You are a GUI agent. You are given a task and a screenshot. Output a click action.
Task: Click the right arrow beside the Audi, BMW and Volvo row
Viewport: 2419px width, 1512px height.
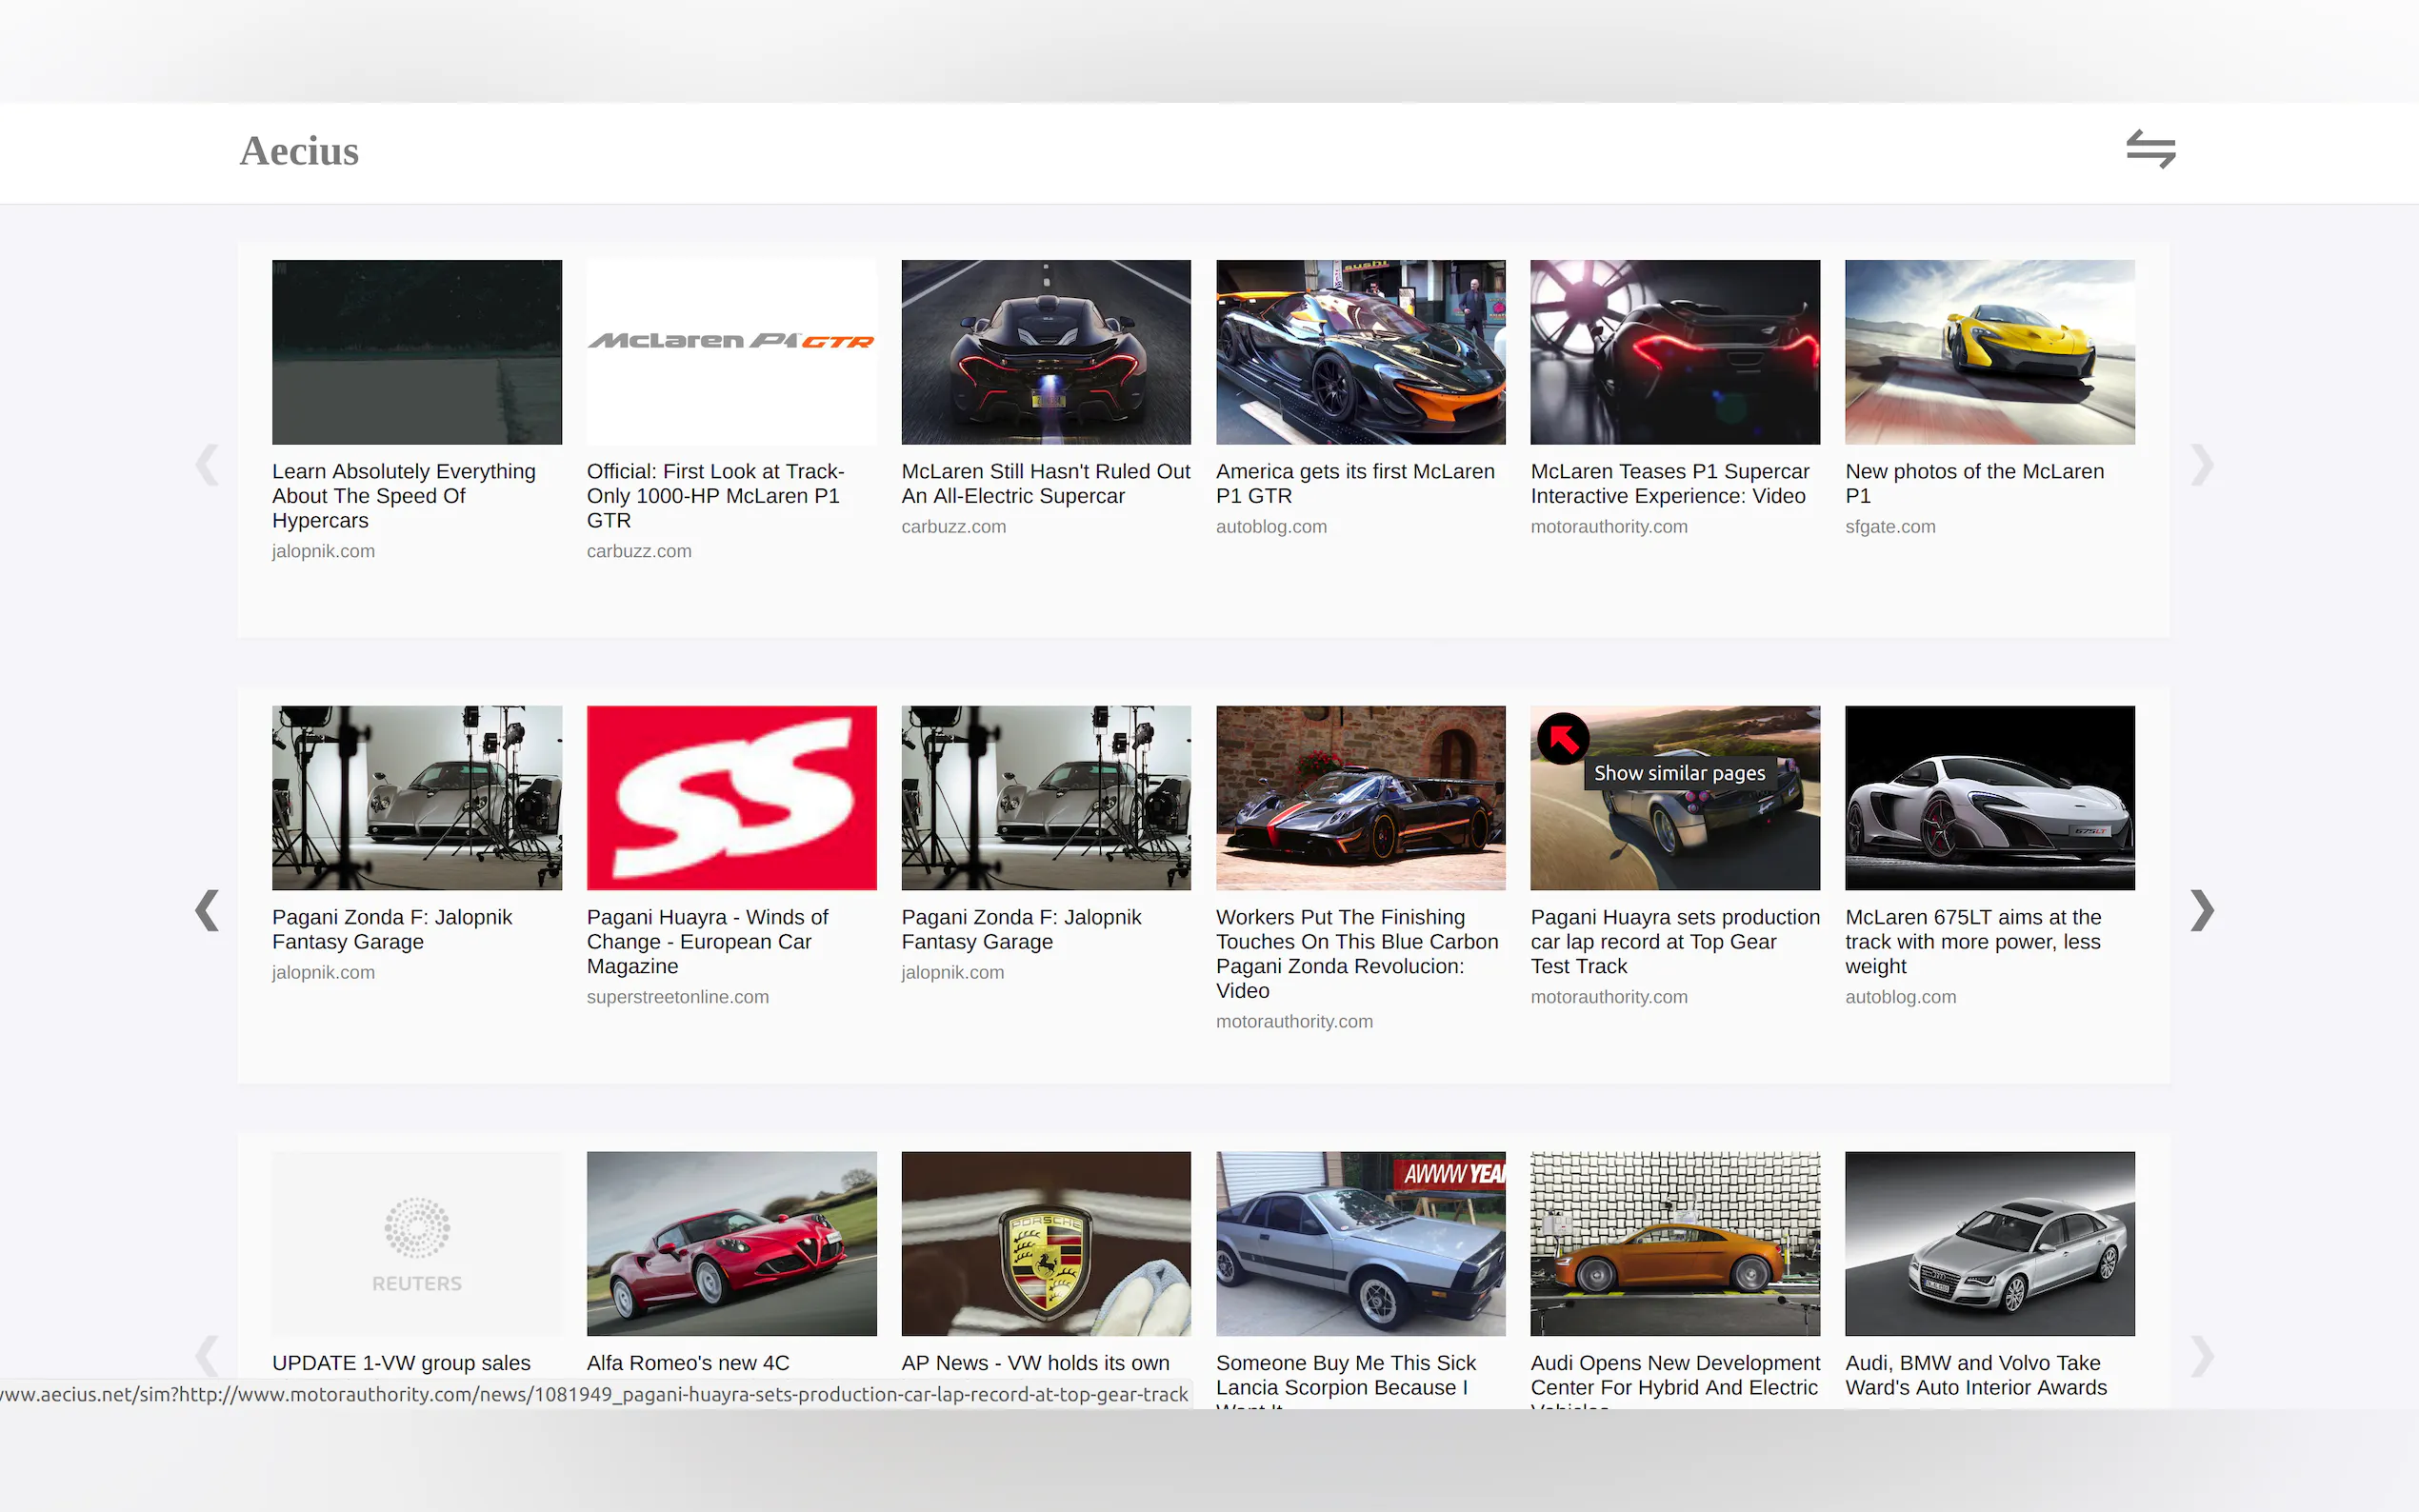2201,1357
